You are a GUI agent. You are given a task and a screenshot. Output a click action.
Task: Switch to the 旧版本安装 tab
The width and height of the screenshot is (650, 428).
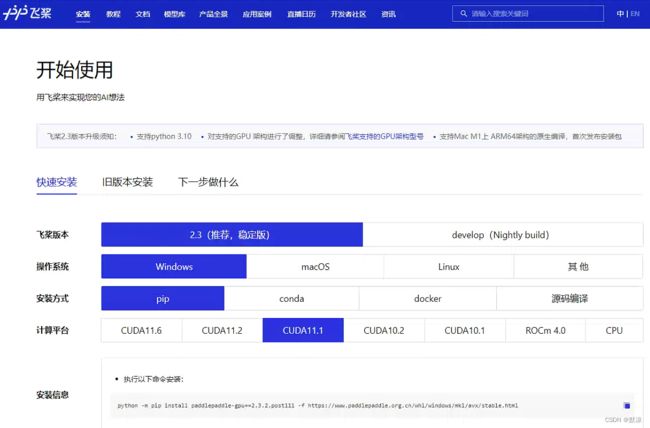click(127, 182)
